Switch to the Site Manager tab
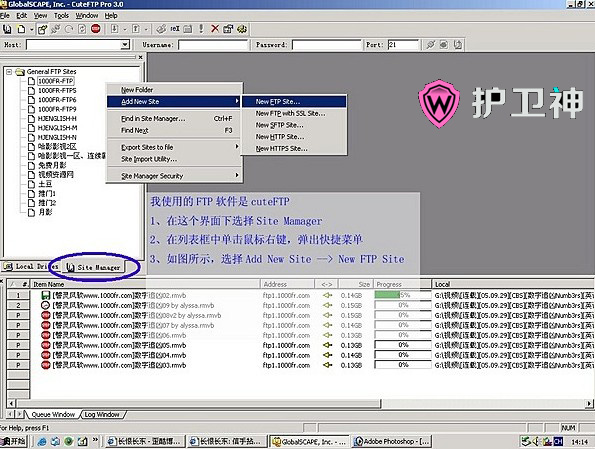Viewport: 595px width, 449px height. pyautogui.click(x=93, y=267)
